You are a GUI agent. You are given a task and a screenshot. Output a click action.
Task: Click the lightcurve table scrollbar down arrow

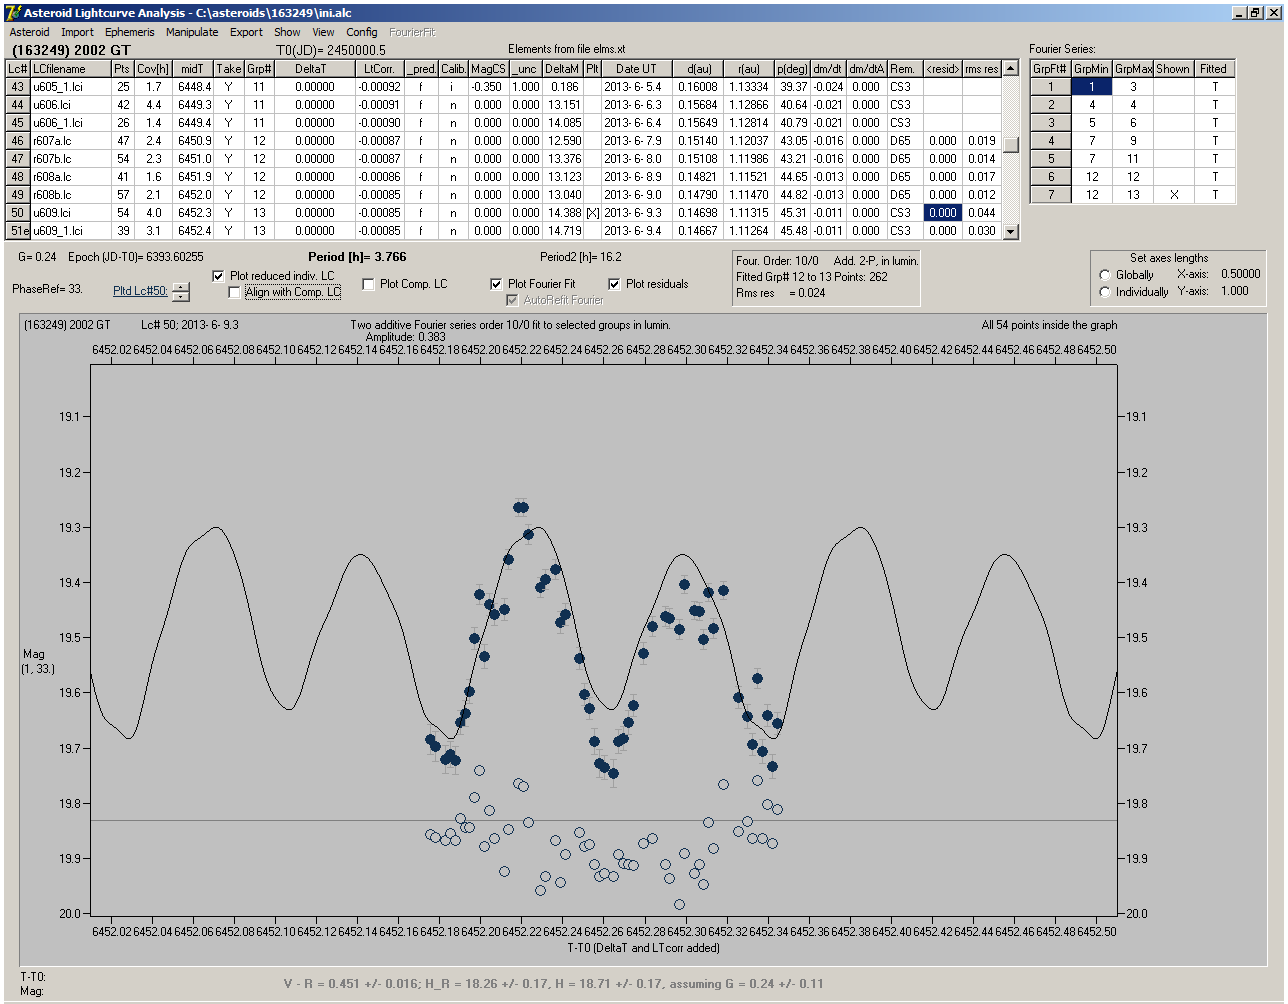click(1011, 232)
